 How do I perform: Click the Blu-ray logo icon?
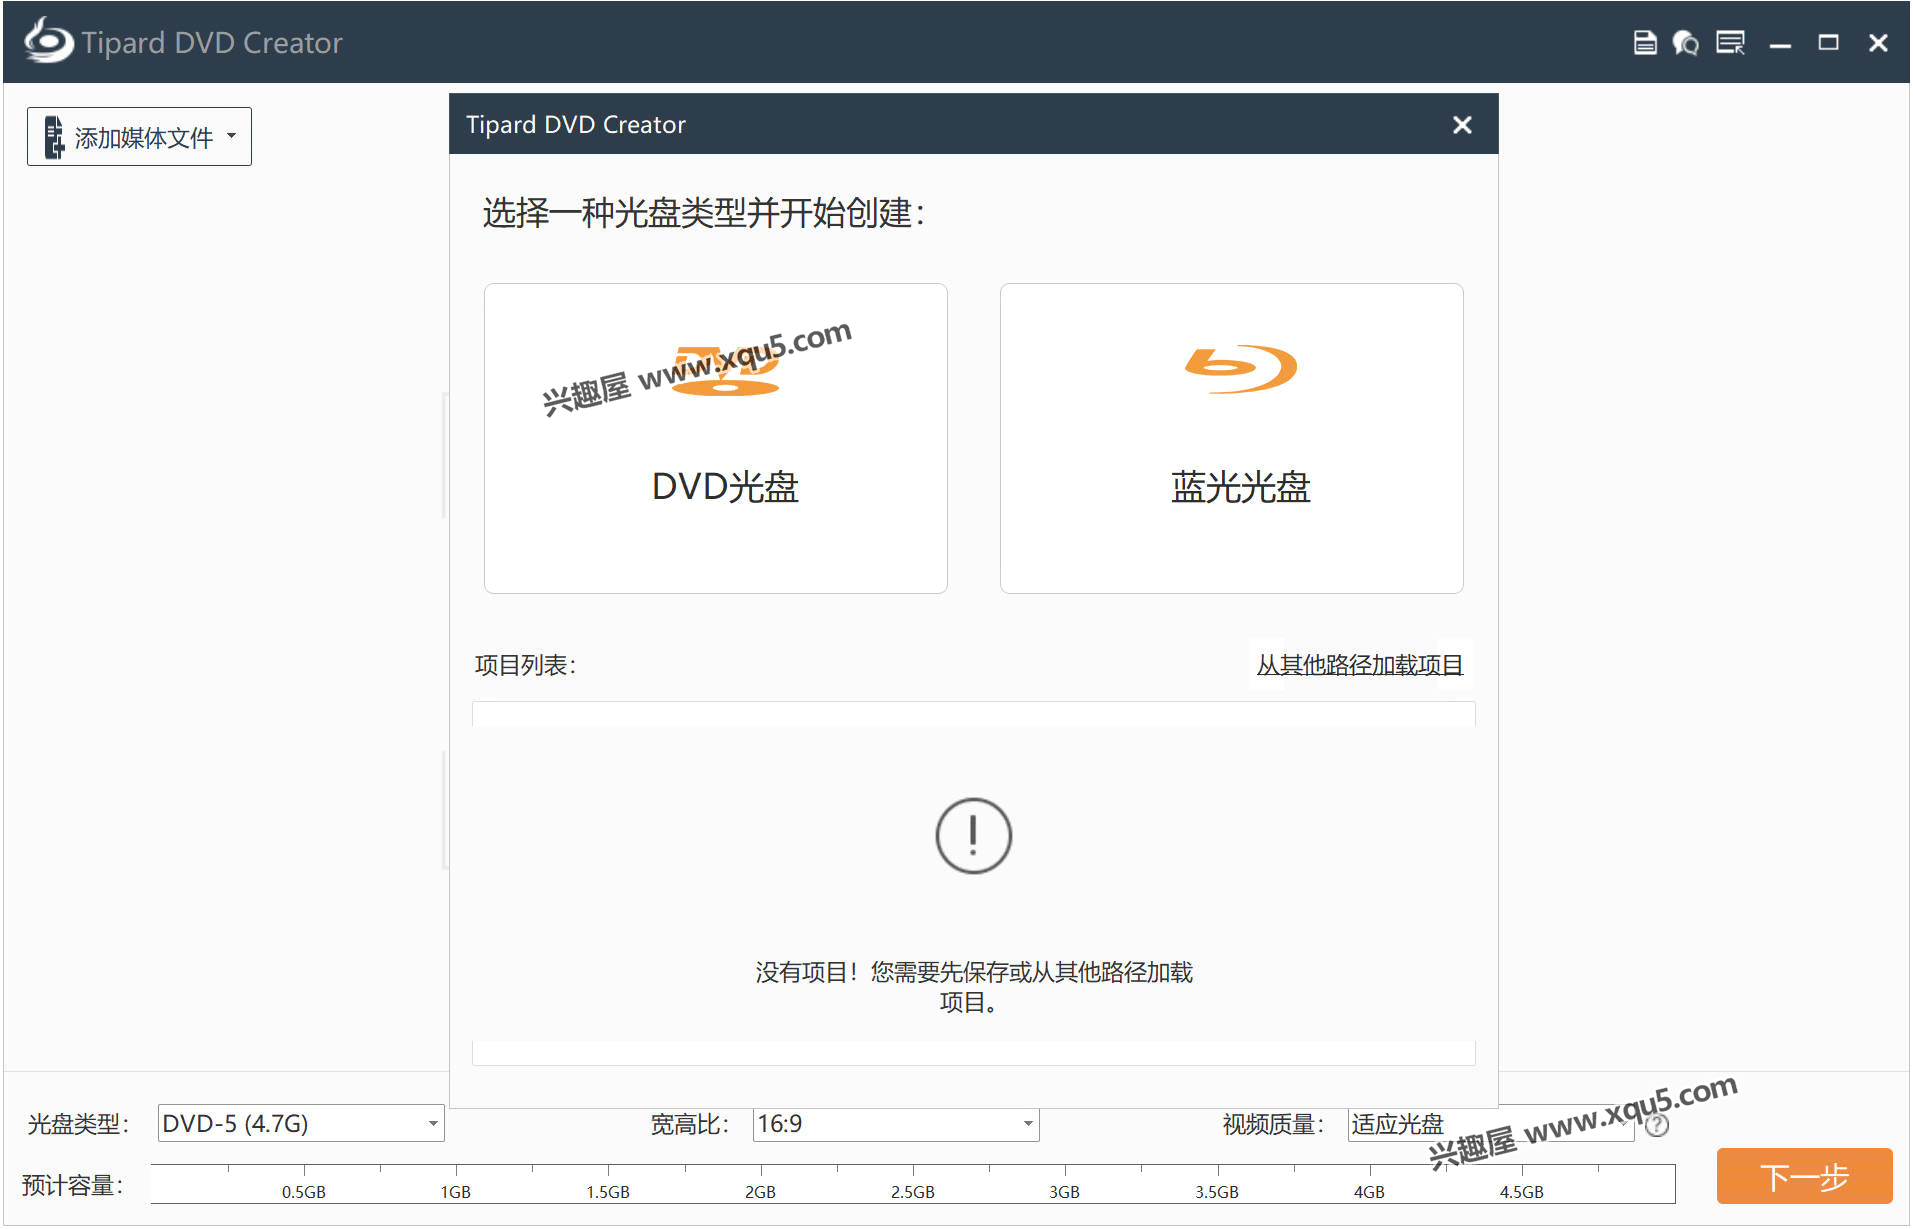tap(1240, 369)
